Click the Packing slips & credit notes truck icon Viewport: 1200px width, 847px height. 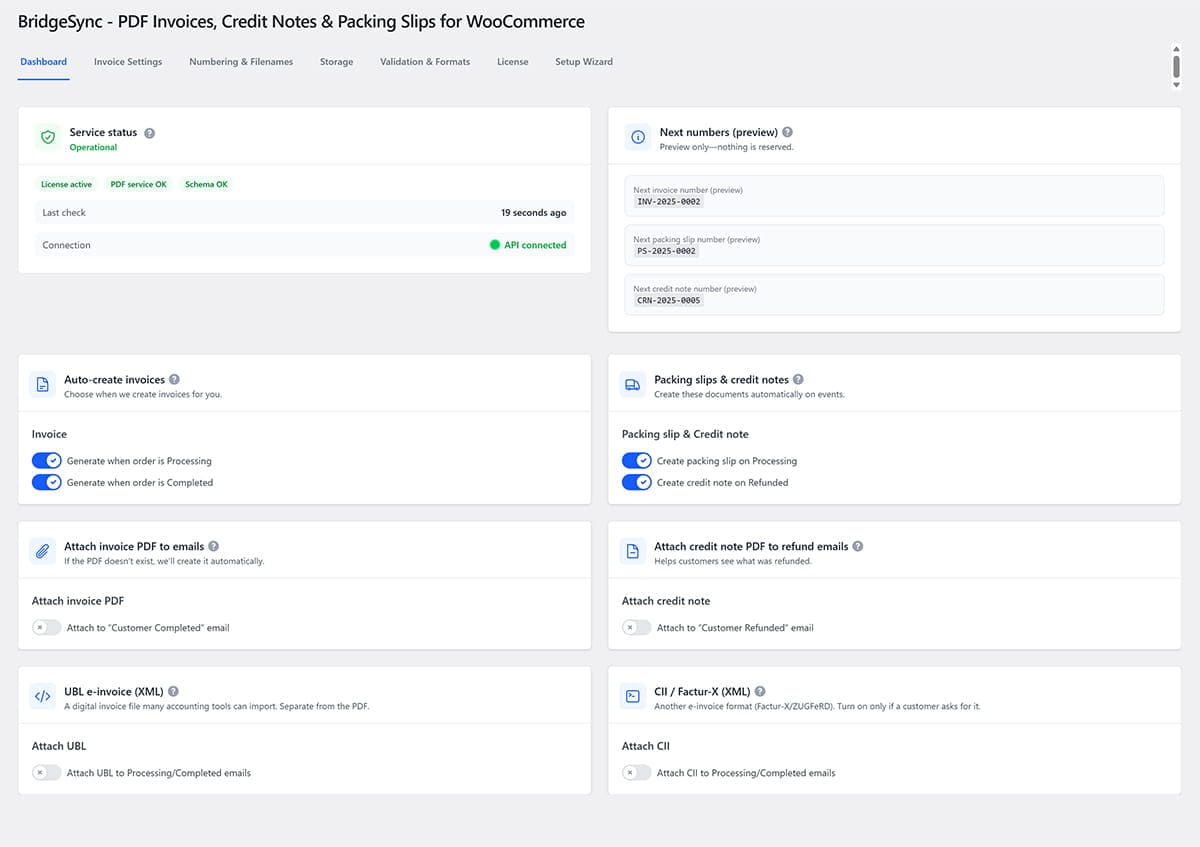630,386
